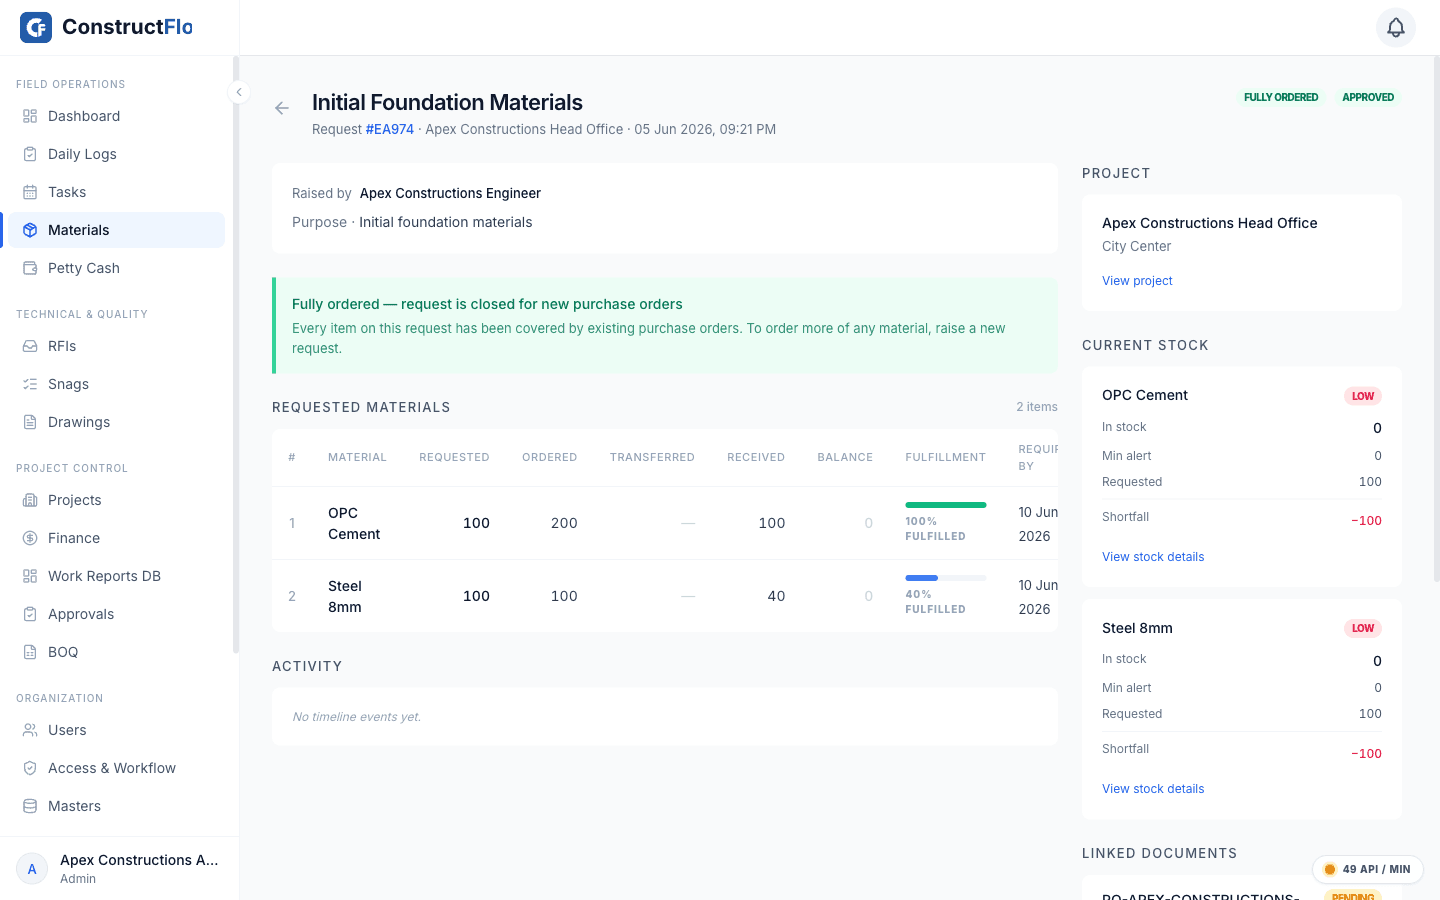The image size is (1440, 900).
Task: Click the main page scrollbar
Action: tap(1436, 318)
